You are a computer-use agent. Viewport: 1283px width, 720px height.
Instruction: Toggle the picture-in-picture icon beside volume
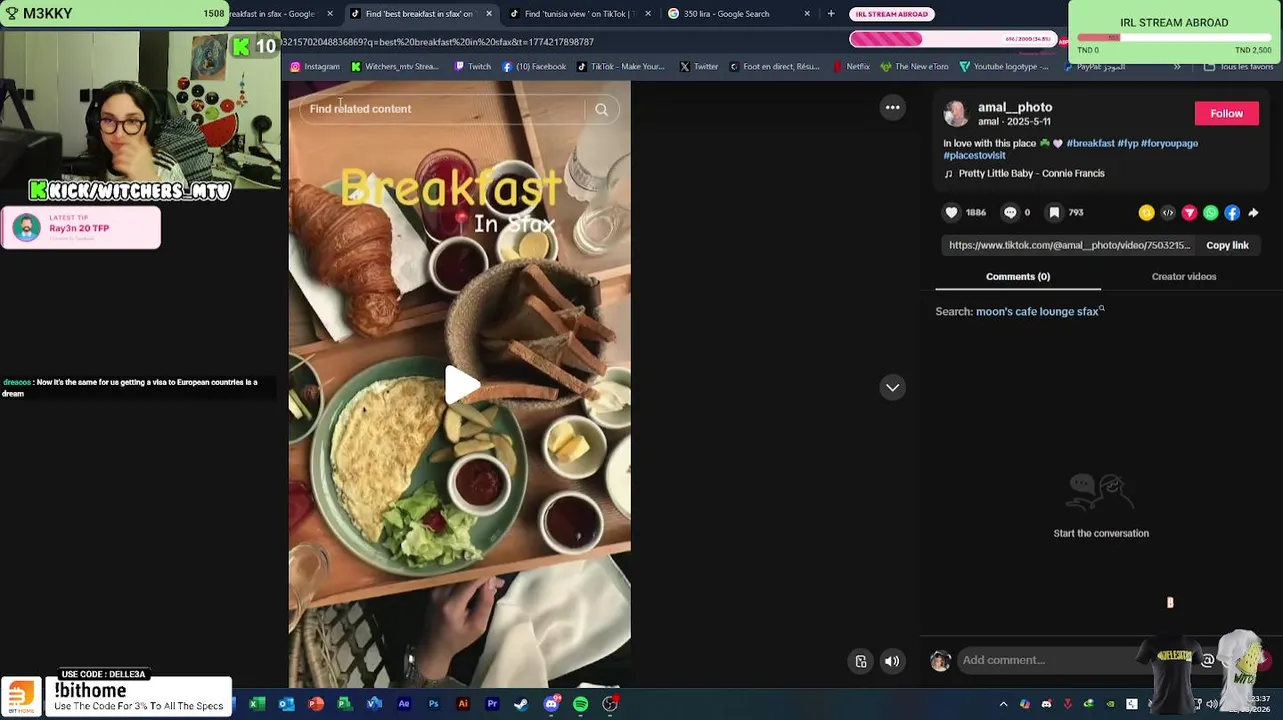tap(861, 661)
